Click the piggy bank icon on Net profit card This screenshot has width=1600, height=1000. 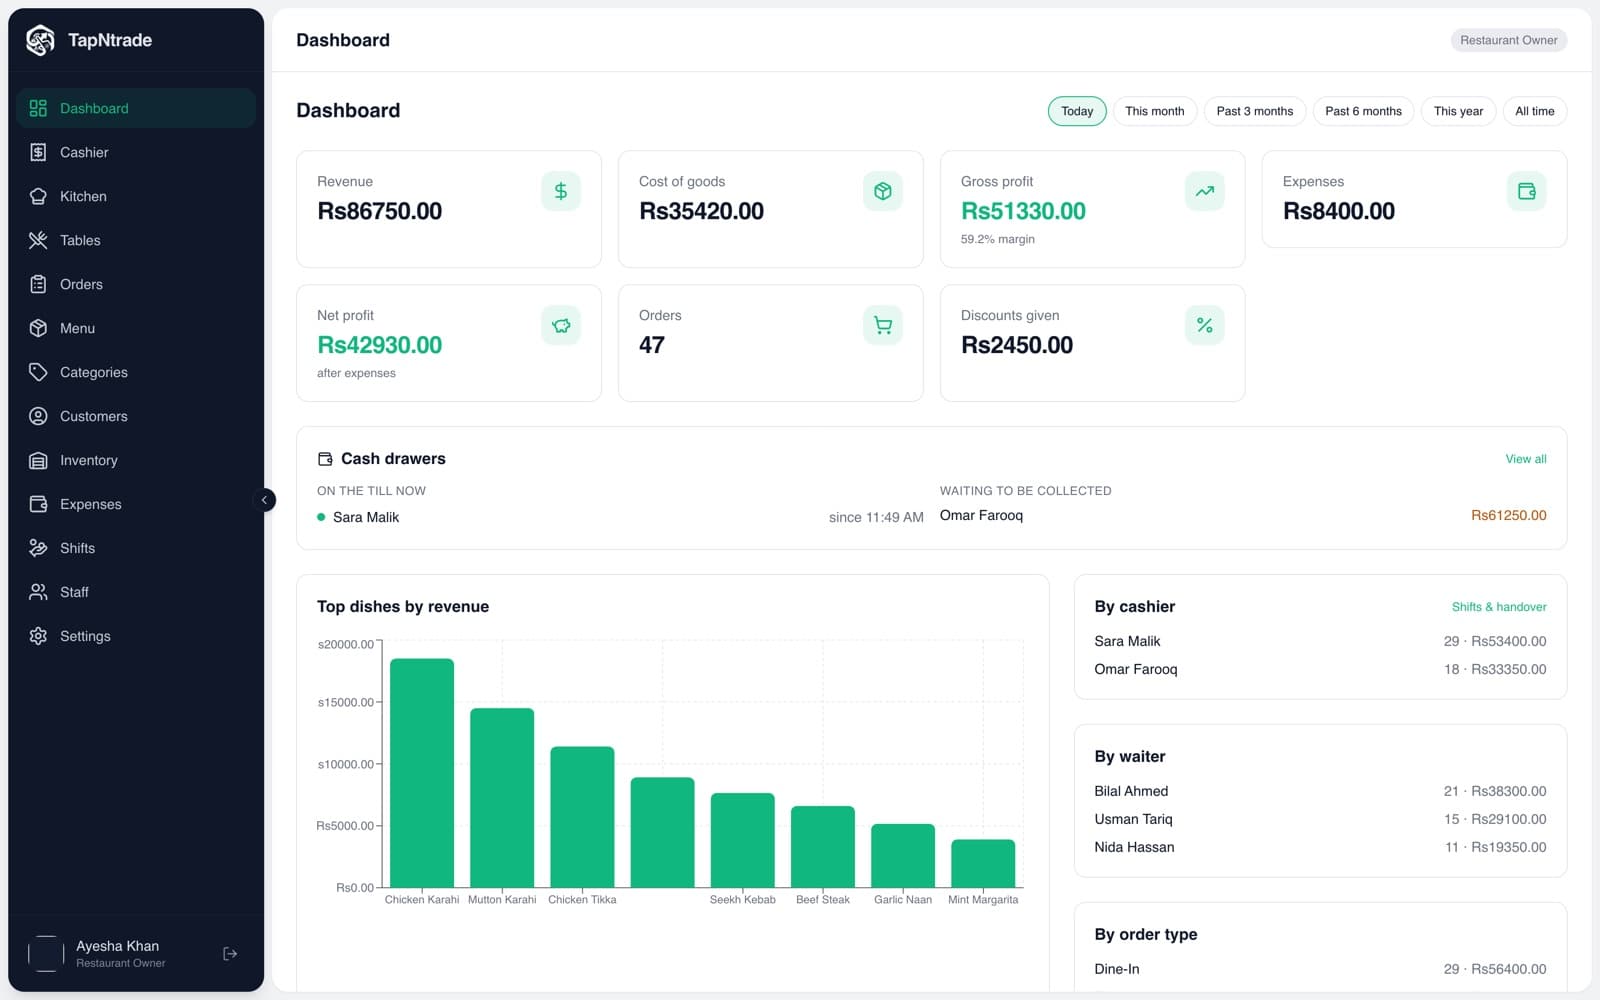561,325
